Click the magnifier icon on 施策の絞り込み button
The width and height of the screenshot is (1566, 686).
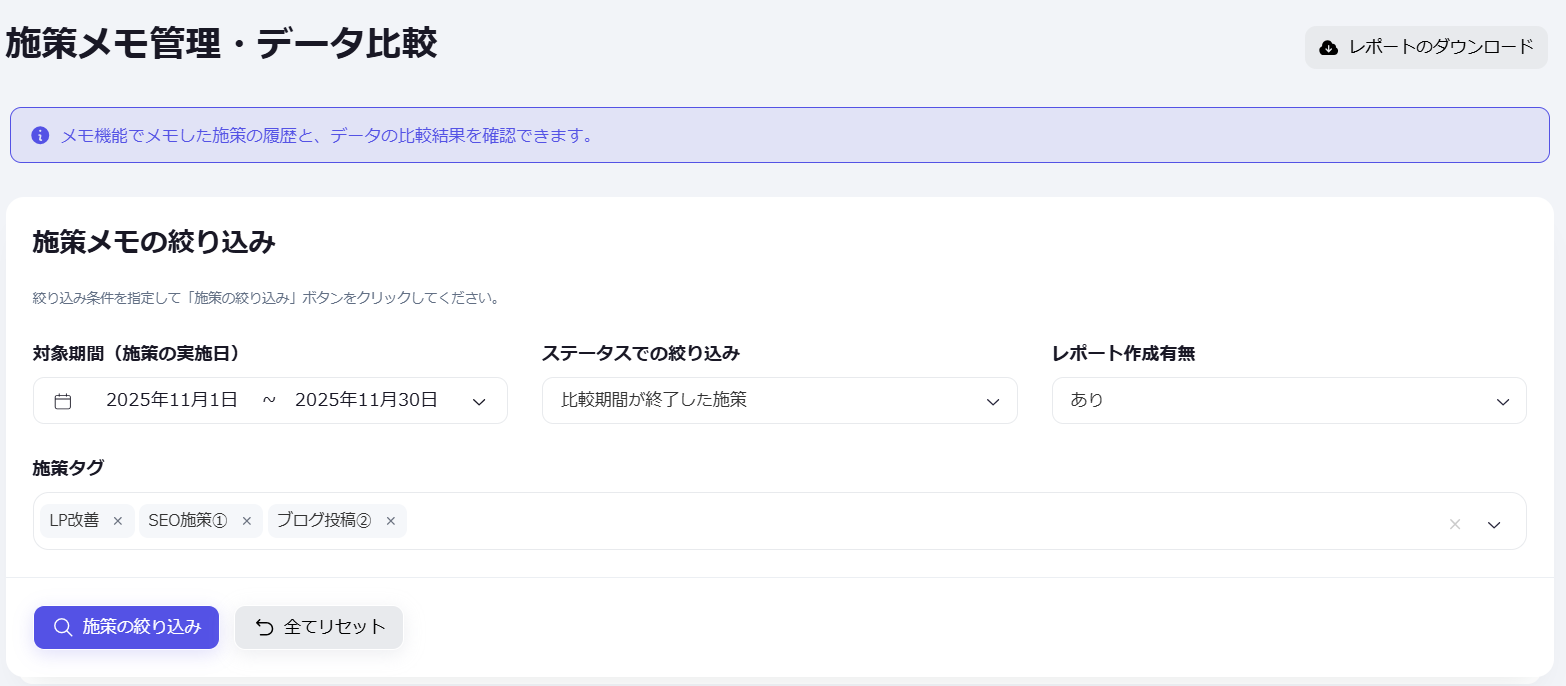tap(62, 627)
